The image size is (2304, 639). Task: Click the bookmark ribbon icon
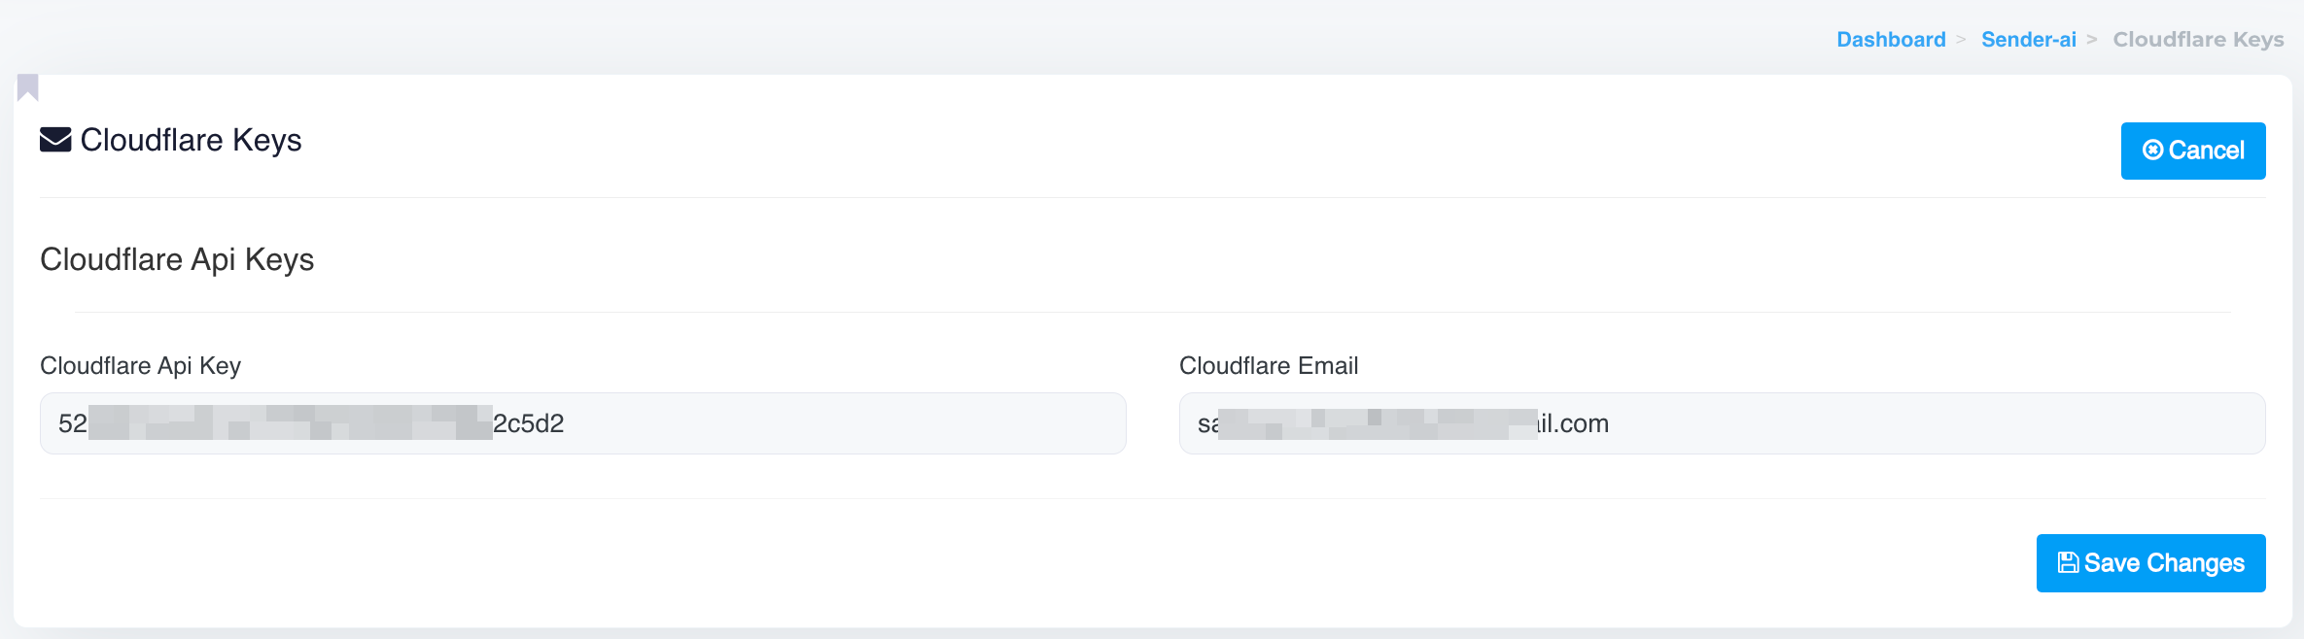coord(28,88)
